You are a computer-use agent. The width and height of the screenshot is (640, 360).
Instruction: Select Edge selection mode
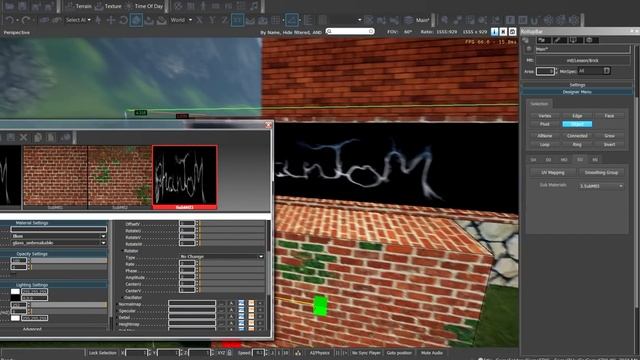click(577, 116)
